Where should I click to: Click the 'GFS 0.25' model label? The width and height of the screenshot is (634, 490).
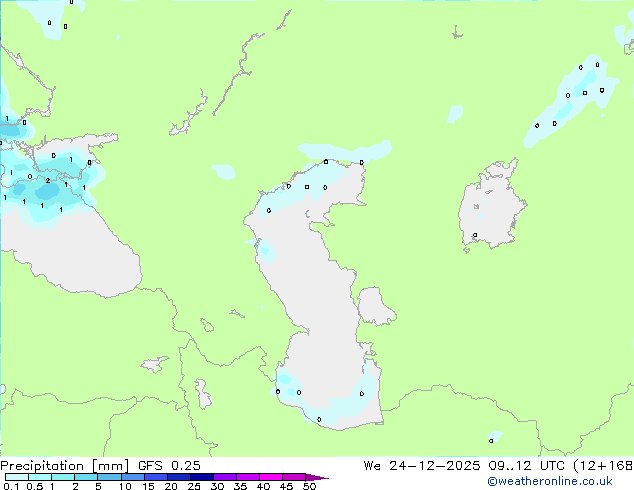169,466
